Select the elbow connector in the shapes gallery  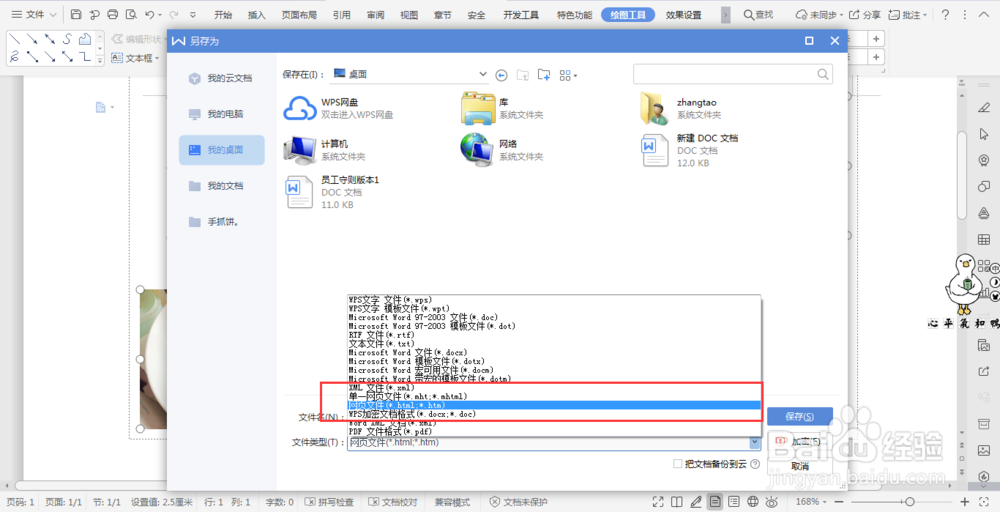[x=84, y=57]
